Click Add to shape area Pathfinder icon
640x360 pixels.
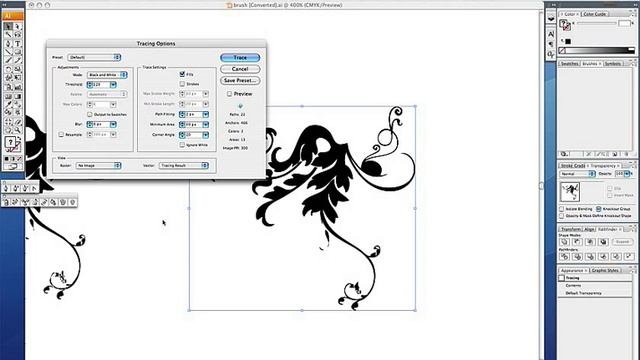pyautogui.click(x=564, y=242)
